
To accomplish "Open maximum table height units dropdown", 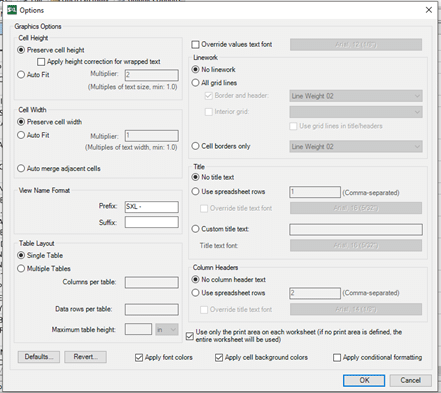I will 167,329.
